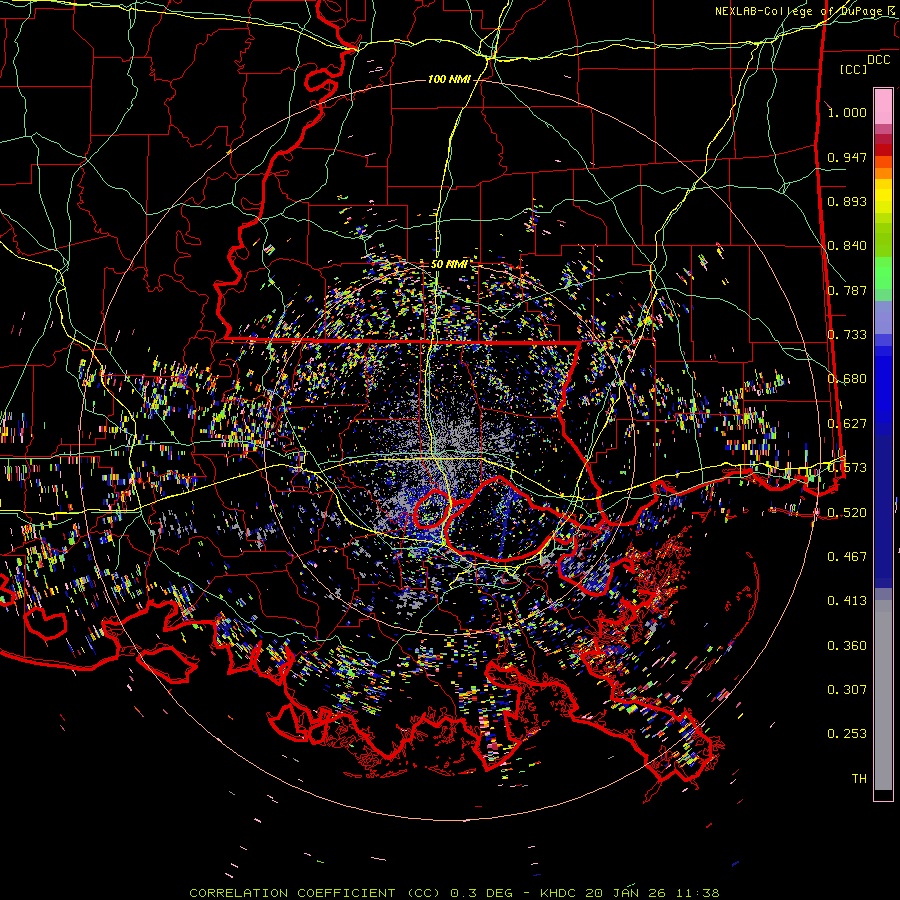Click the 0.413 scale value
This screenshot has height=900, width=900.
(847, 601)
